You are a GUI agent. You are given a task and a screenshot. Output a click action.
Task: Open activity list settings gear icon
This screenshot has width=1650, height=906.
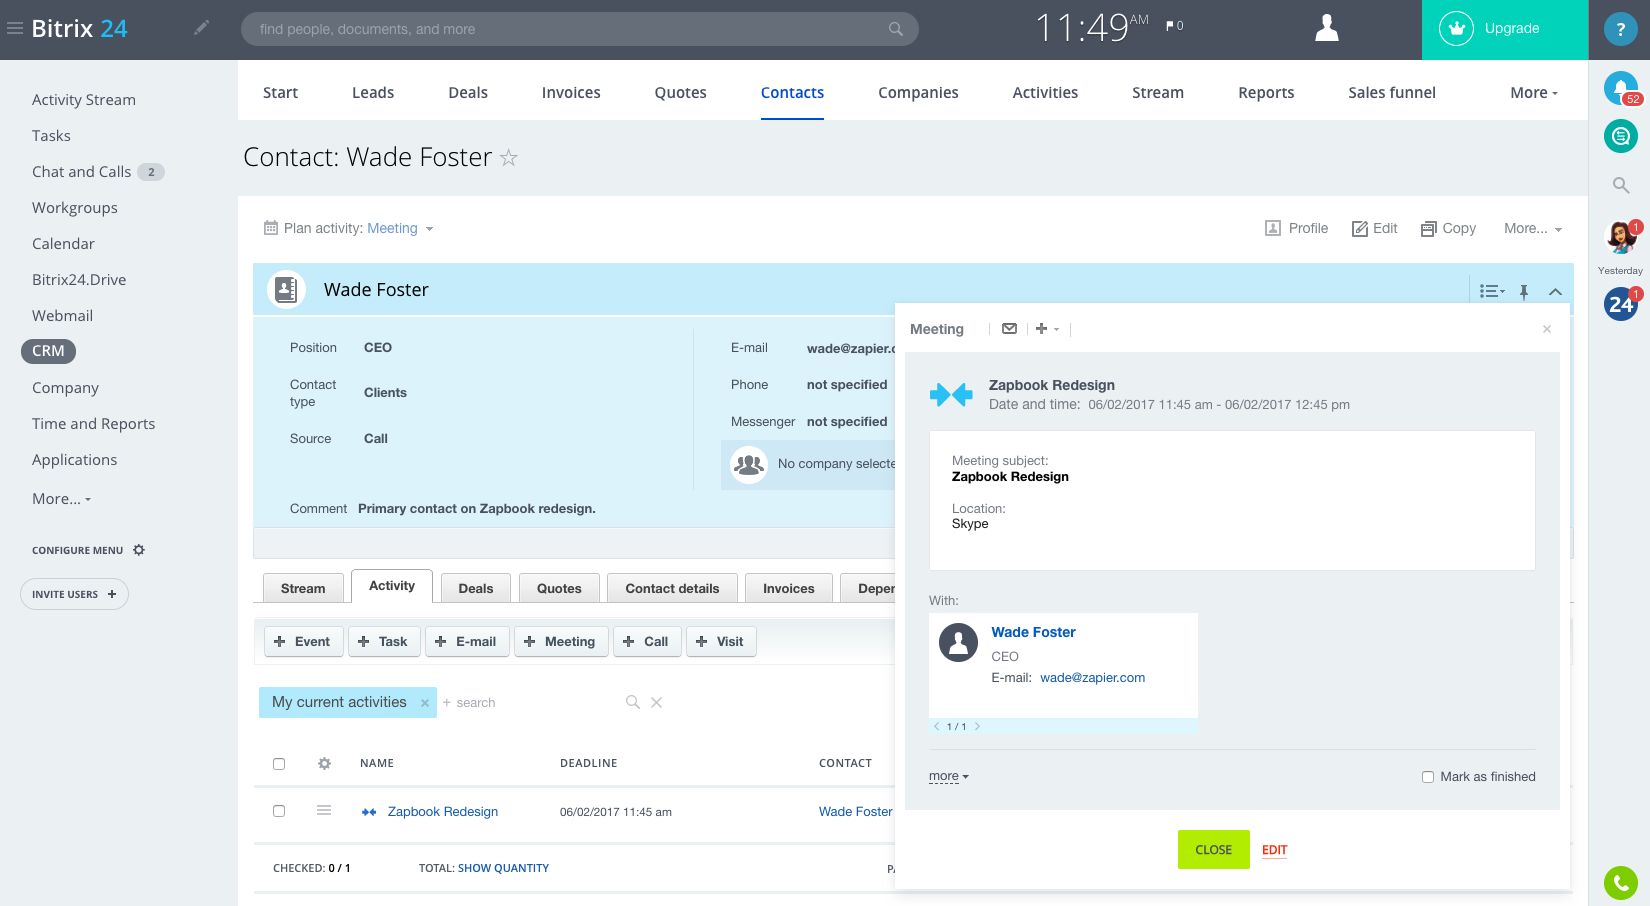click(x=324, y=763)
